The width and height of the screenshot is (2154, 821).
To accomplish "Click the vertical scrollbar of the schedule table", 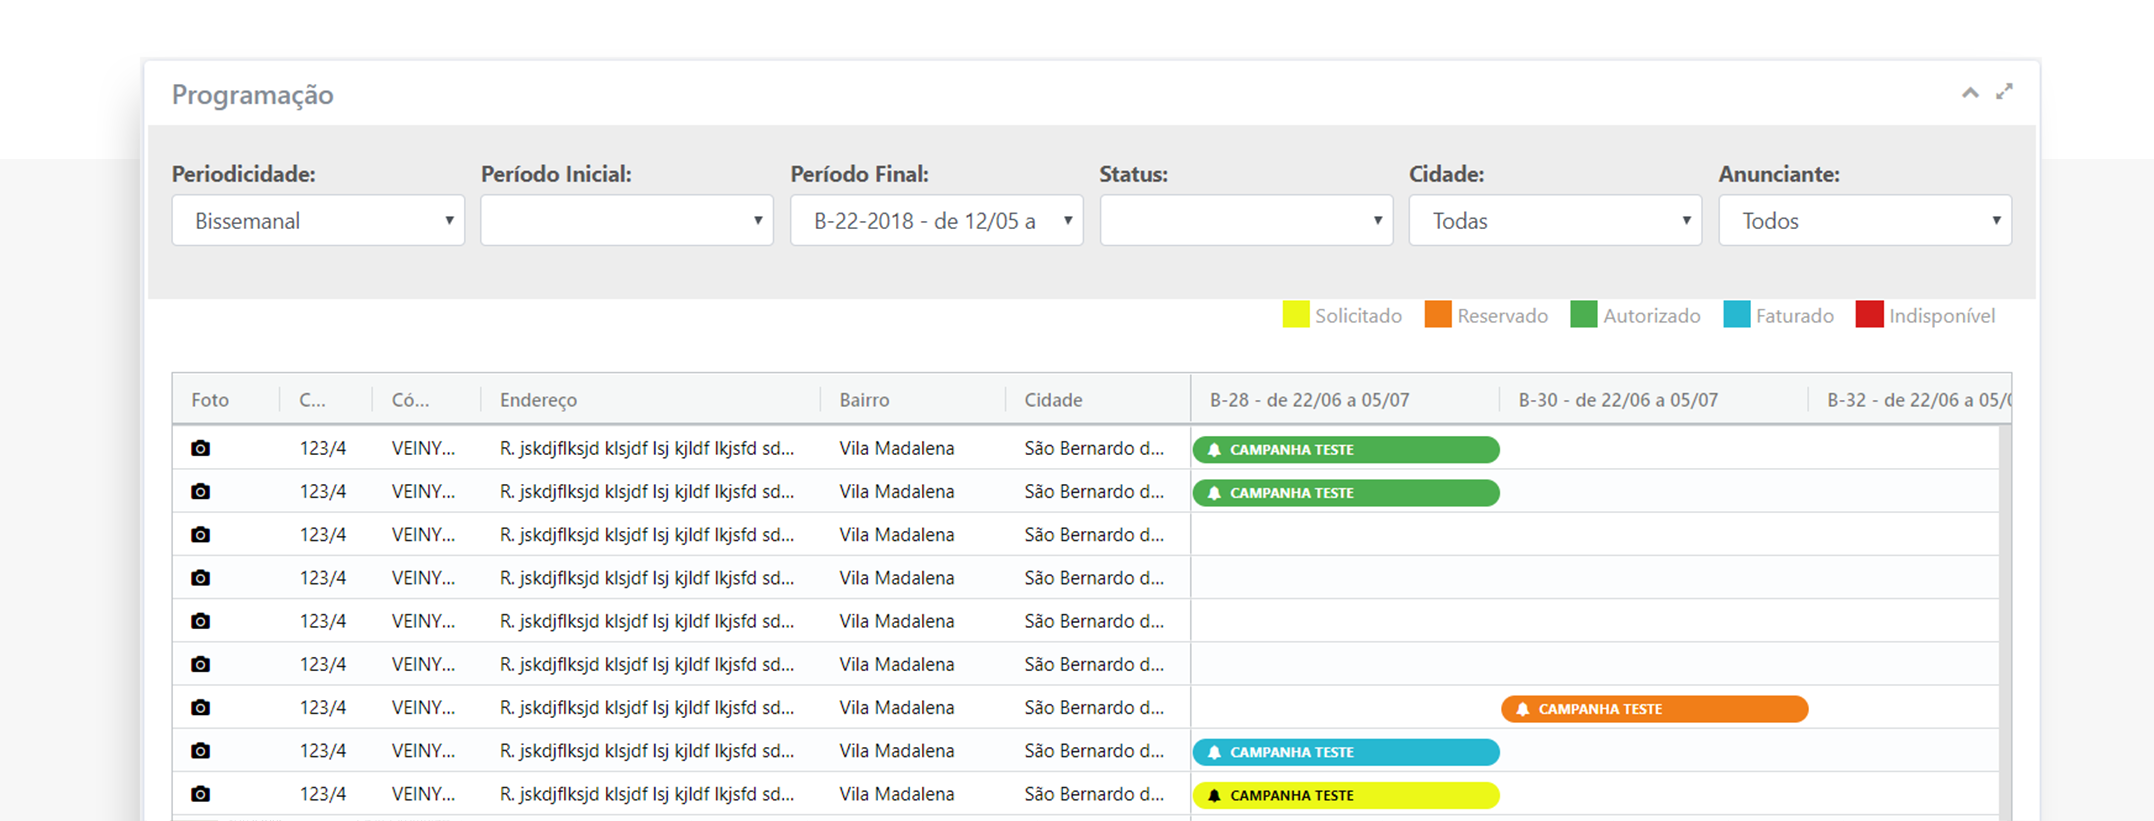I will click(2004, 620).
